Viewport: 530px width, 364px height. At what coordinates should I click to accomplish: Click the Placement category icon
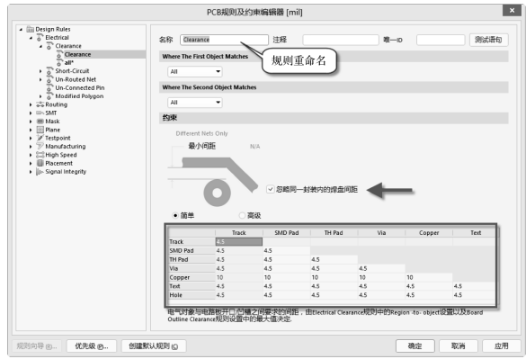point(40,163)
